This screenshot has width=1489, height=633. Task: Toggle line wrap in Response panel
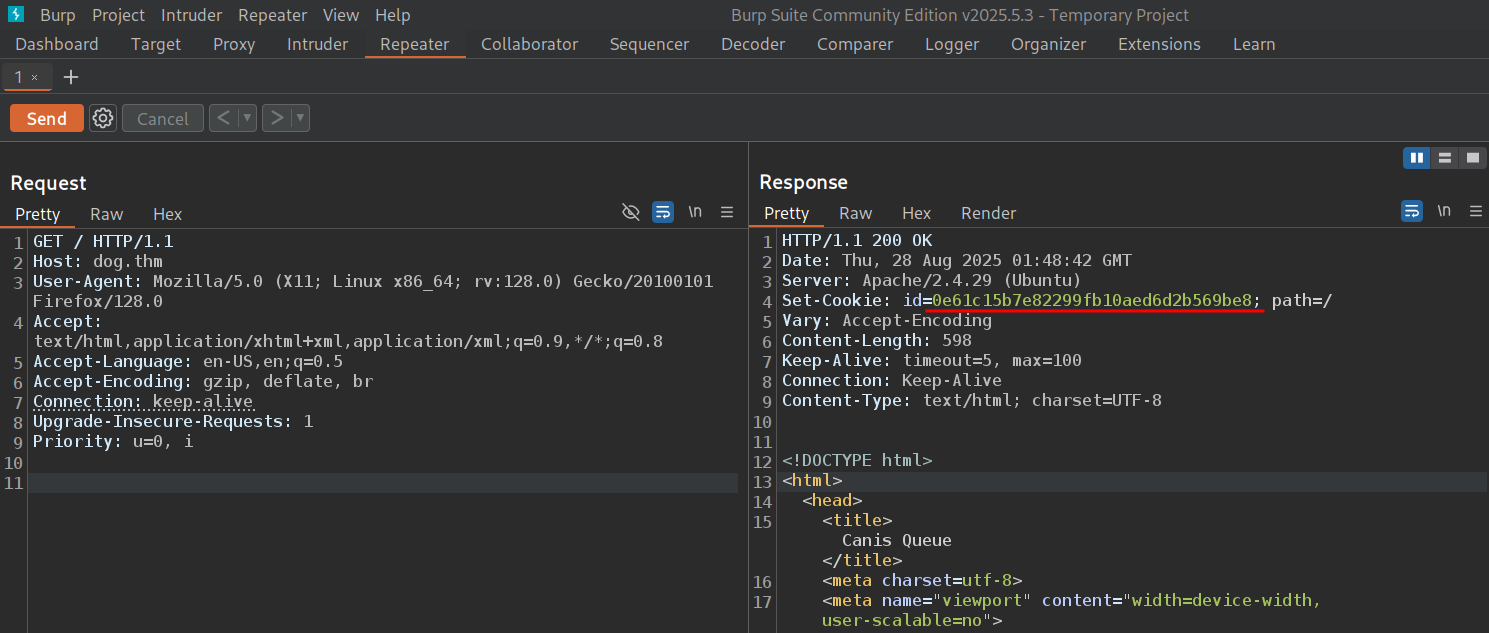[x=1411, y=211]
